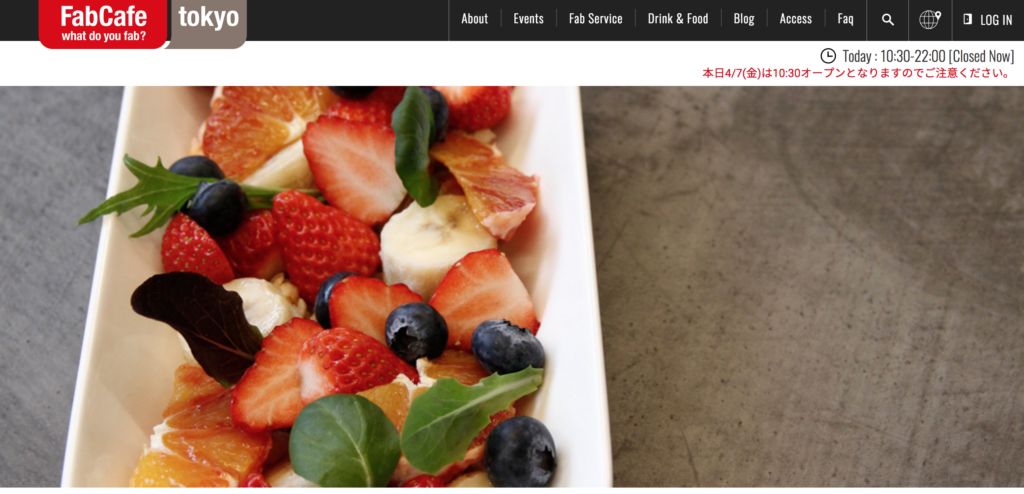Click the FabCafe red logo
This screenshot has height=494, width=1024.
coord(103,24)
